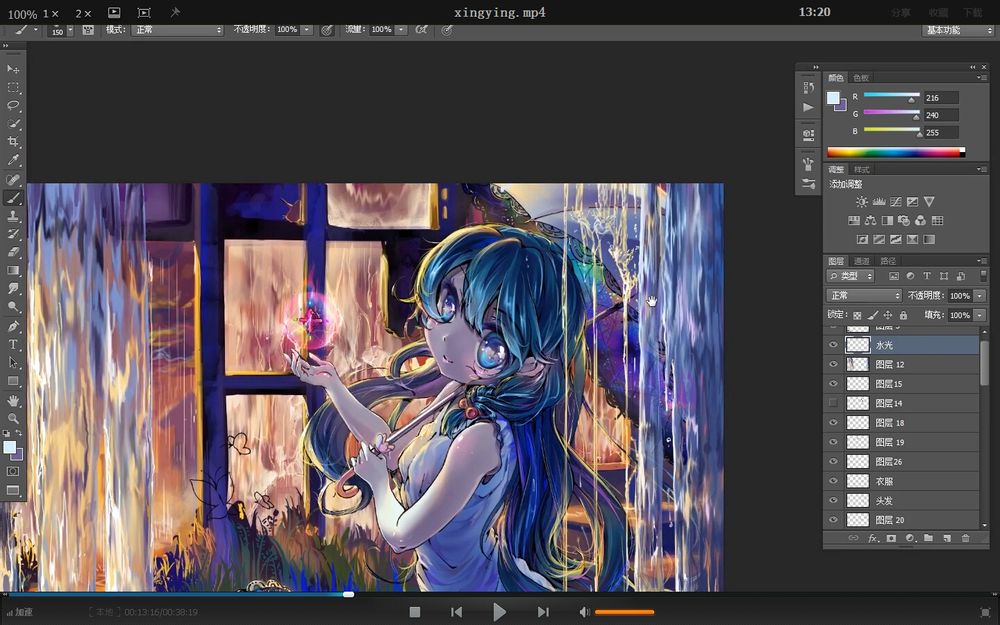
Task: Toggle lock all padlock icon
Action: pyautogui.click(x=903, y=315)
